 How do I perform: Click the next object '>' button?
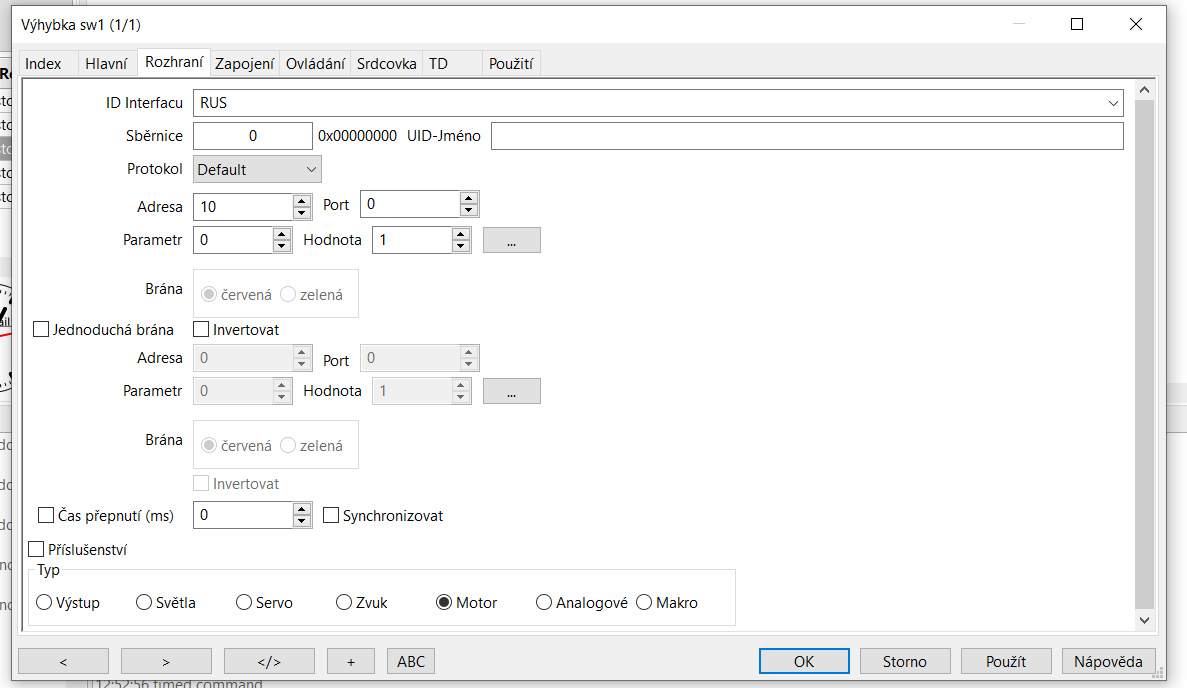[166, 661]
